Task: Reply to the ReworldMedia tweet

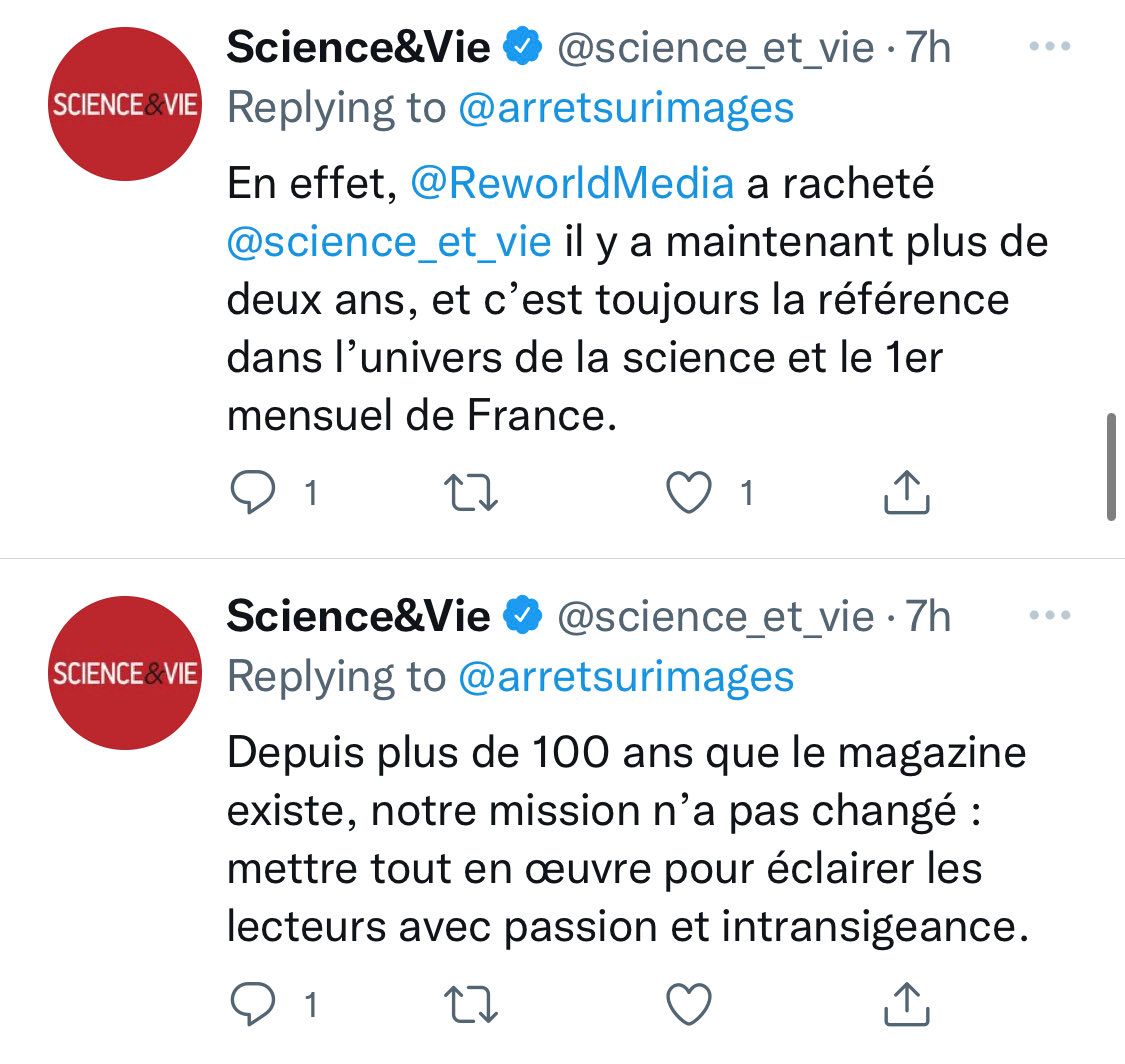Action: [x=247, y=493]
